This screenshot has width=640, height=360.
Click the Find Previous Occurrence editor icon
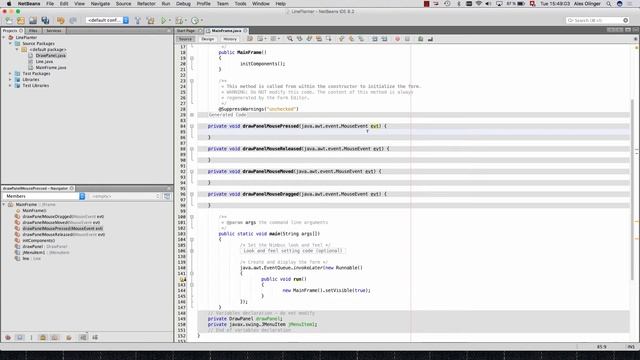pyautogui.click(x=300, y=39)
